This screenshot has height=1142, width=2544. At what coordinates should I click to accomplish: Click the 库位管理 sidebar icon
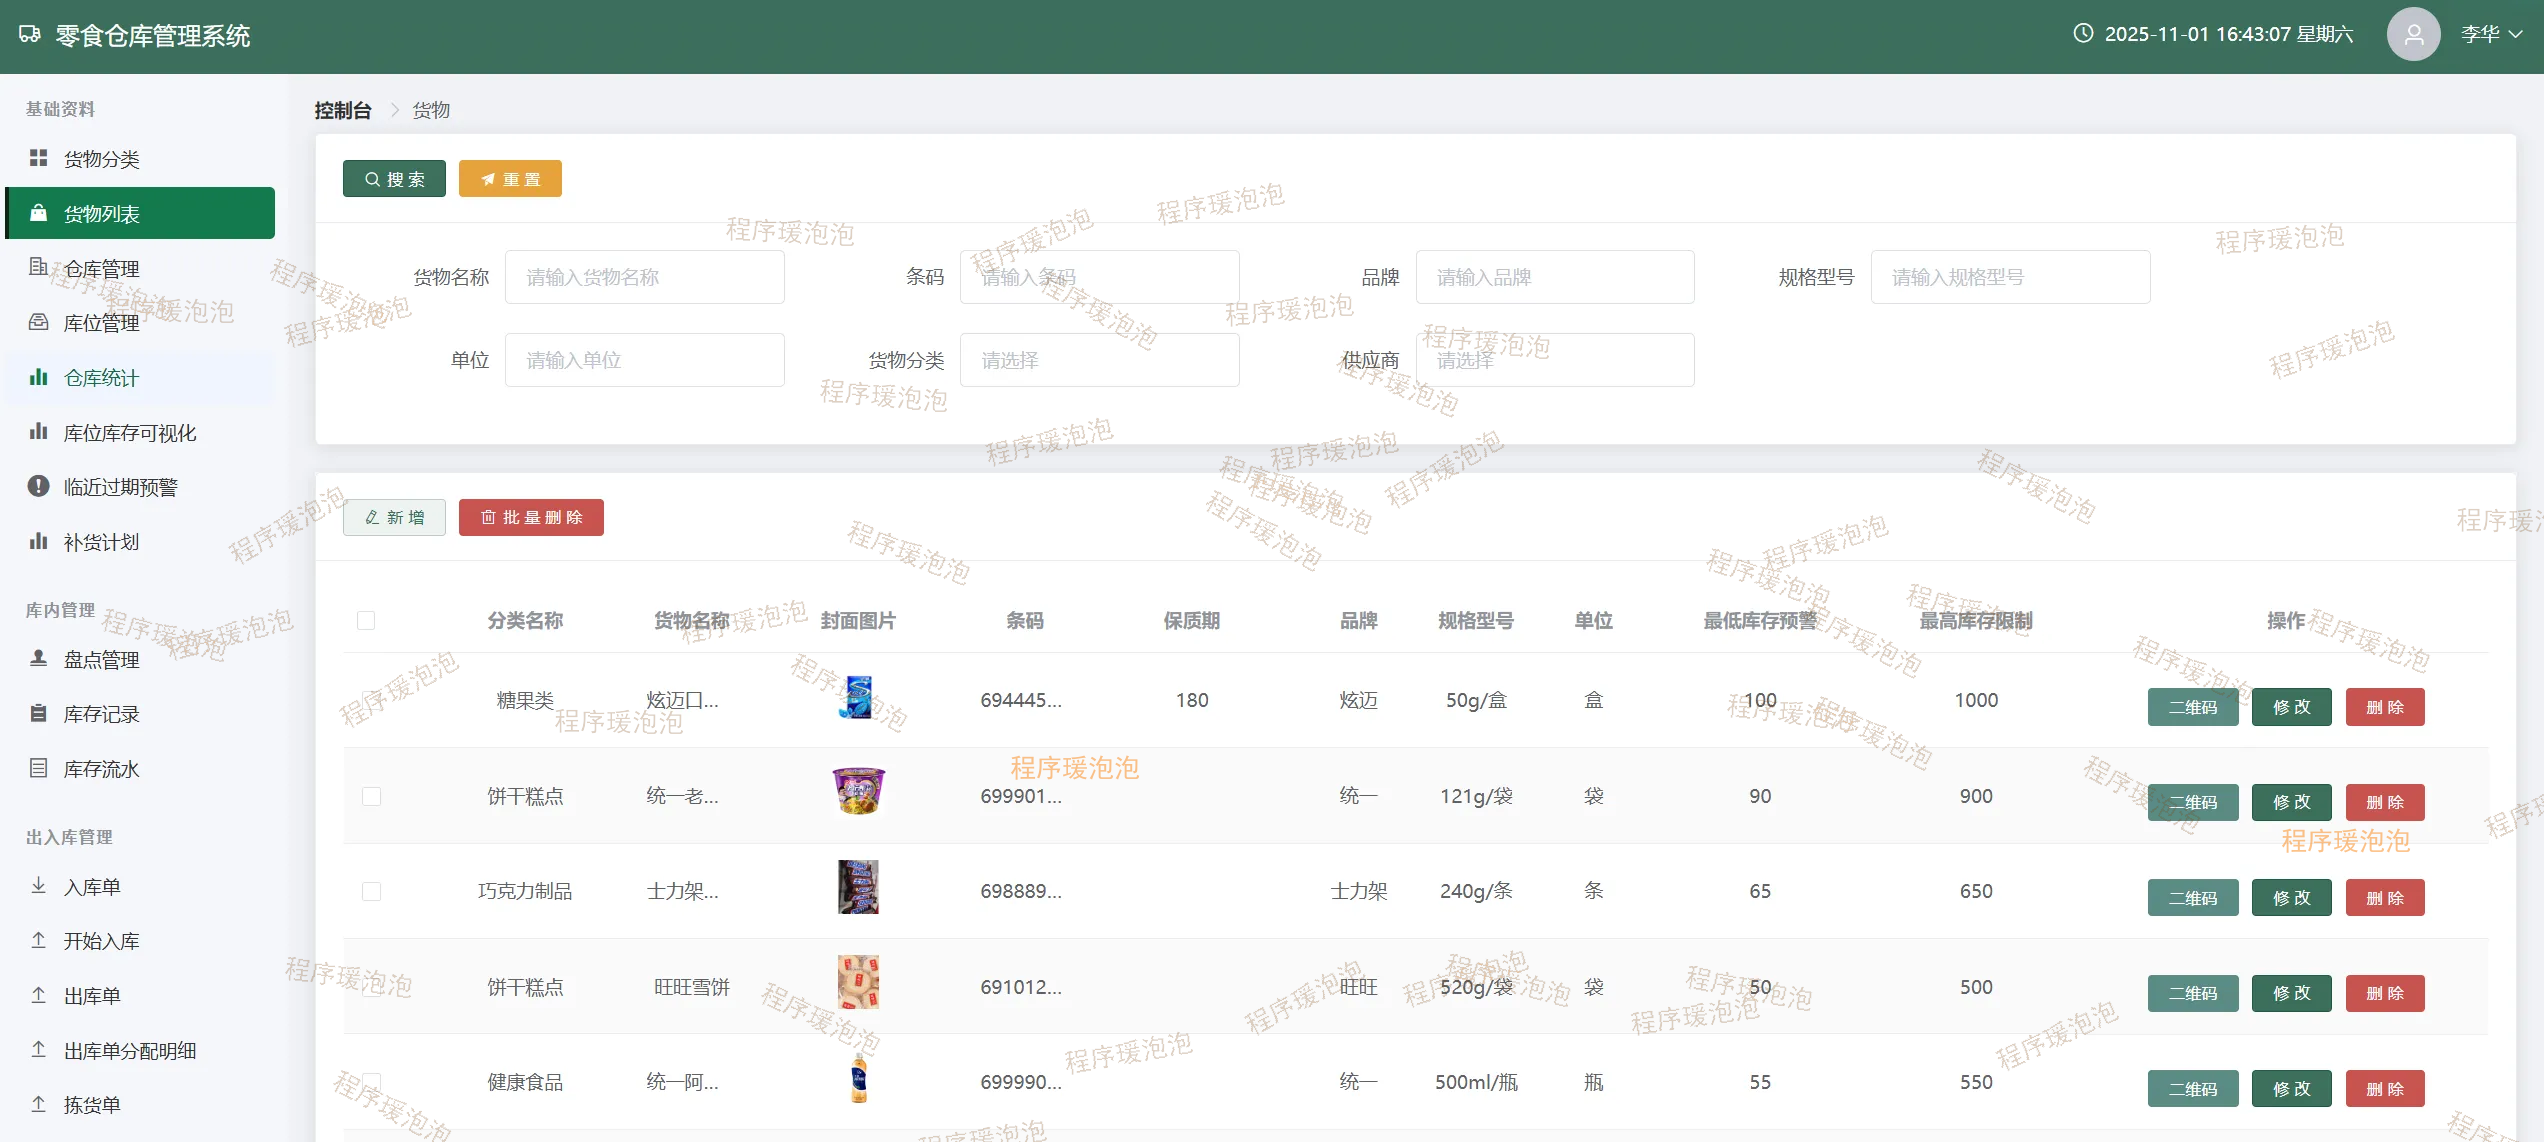(38, 322)
